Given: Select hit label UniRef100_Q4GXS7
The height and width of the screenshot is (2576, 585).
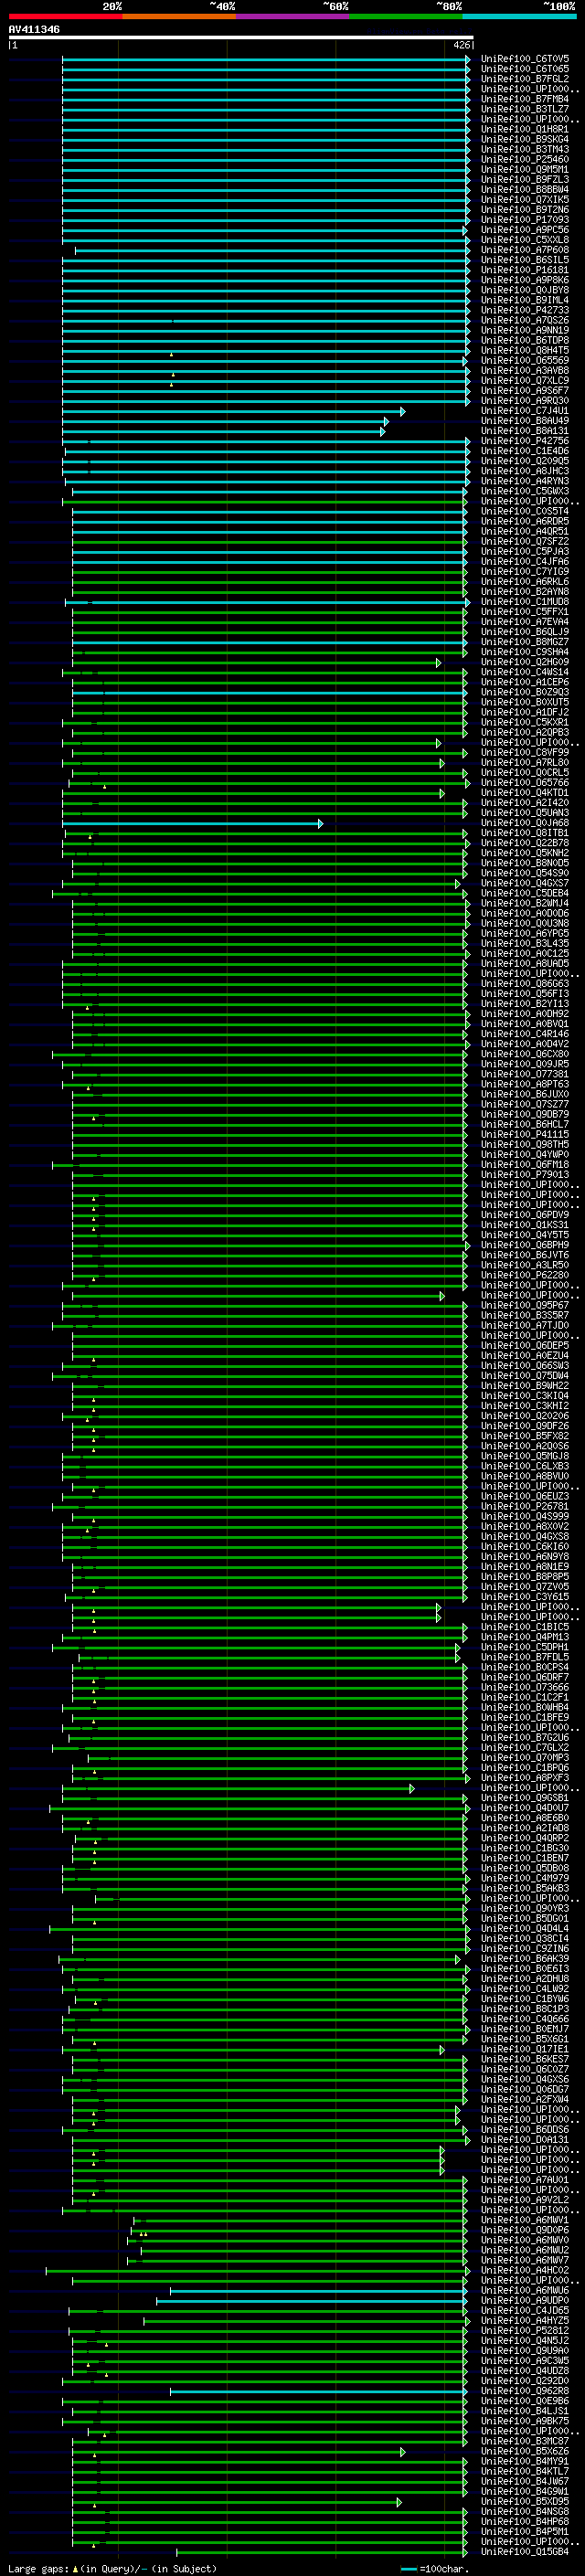Looking at the screenshot, I should pos(525,883).
